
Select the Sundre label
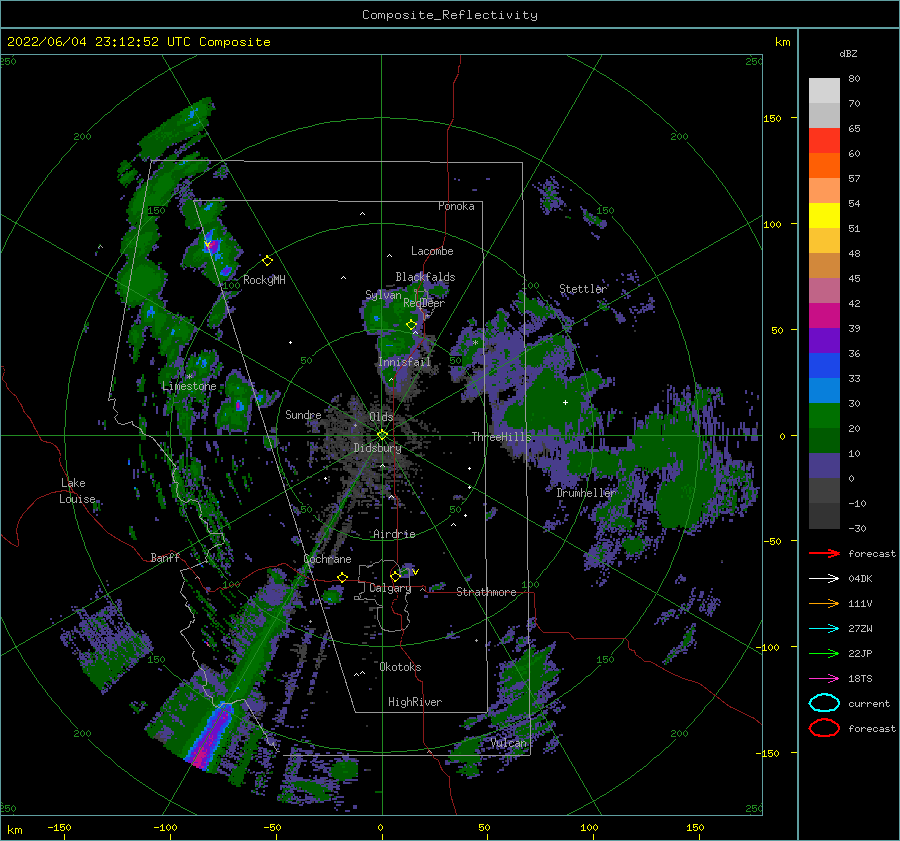click(x=303, y=414)
